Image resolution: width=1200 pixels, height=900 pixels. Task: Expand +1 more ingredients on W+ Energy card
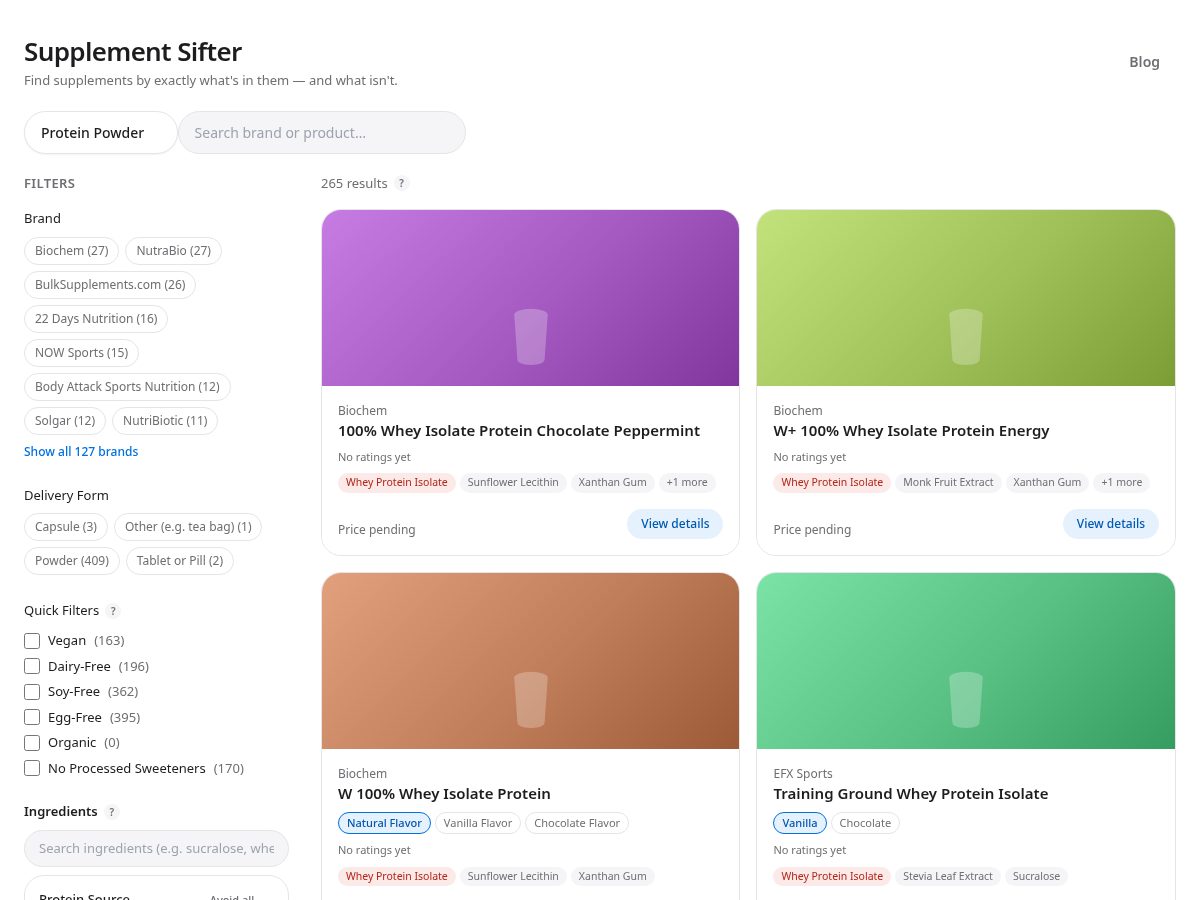pyautogui.click(x=1121, y=482)
